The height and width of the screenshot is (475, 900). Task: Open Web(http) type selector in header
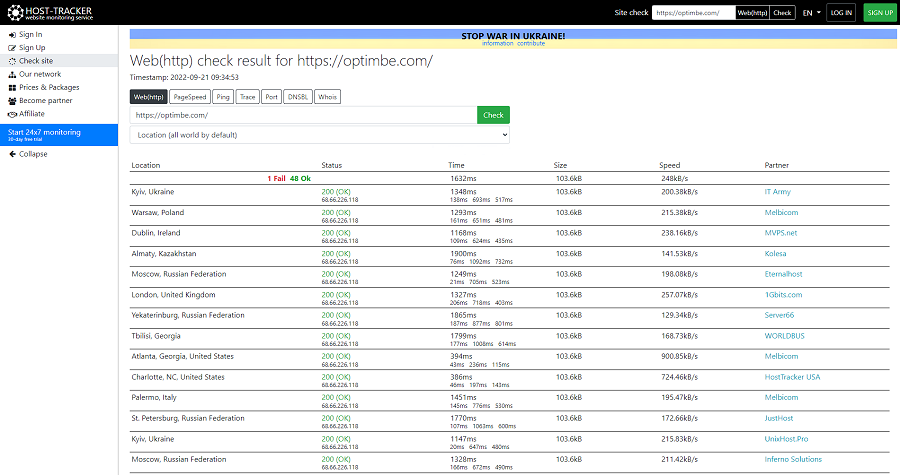752,13
